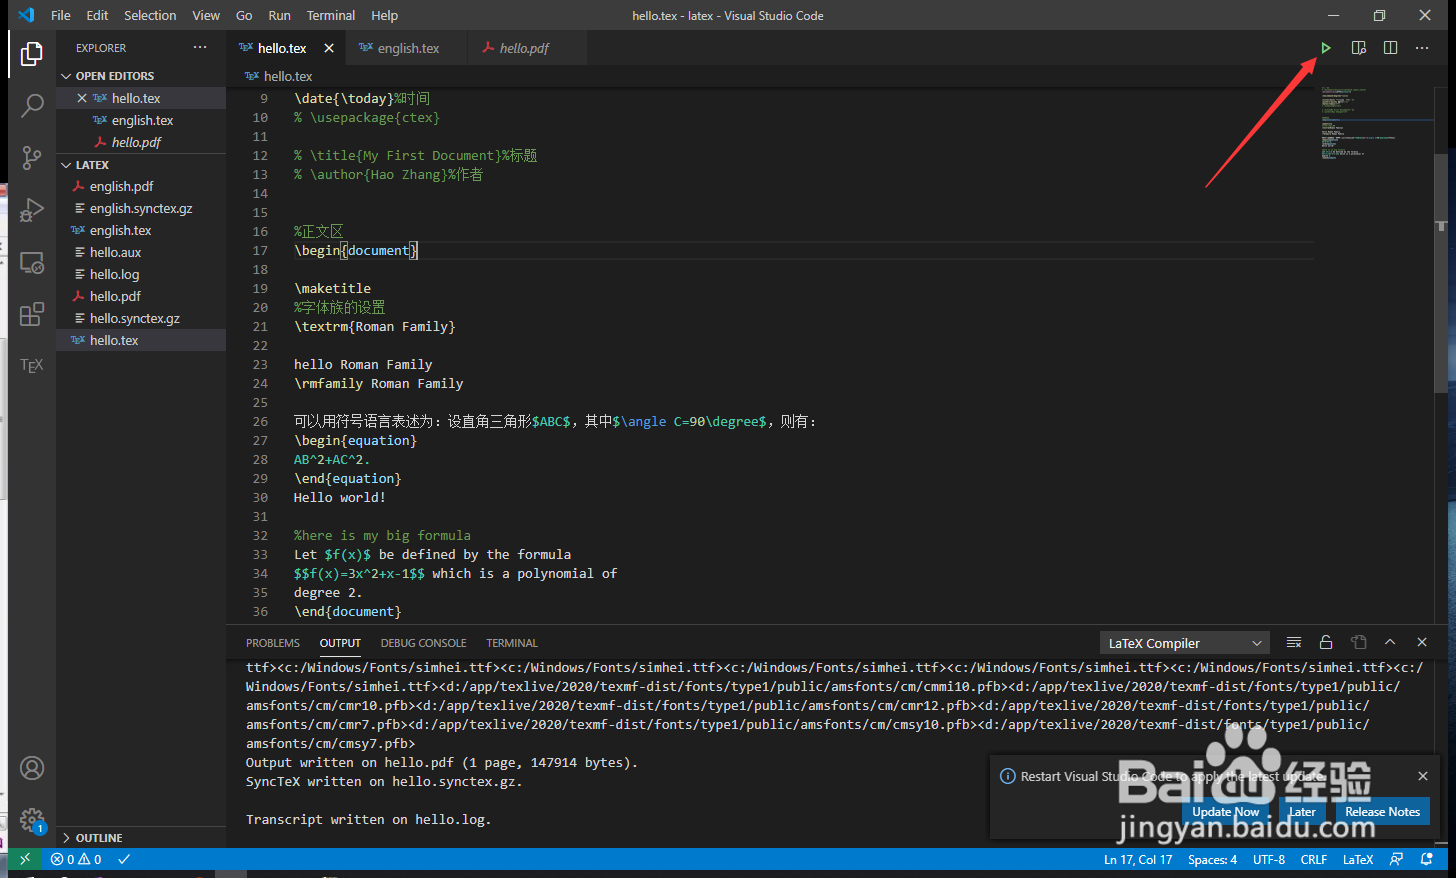
Task: Switch to the Problems panel tab
Action: pyautogui.click(x=273, y=643)
